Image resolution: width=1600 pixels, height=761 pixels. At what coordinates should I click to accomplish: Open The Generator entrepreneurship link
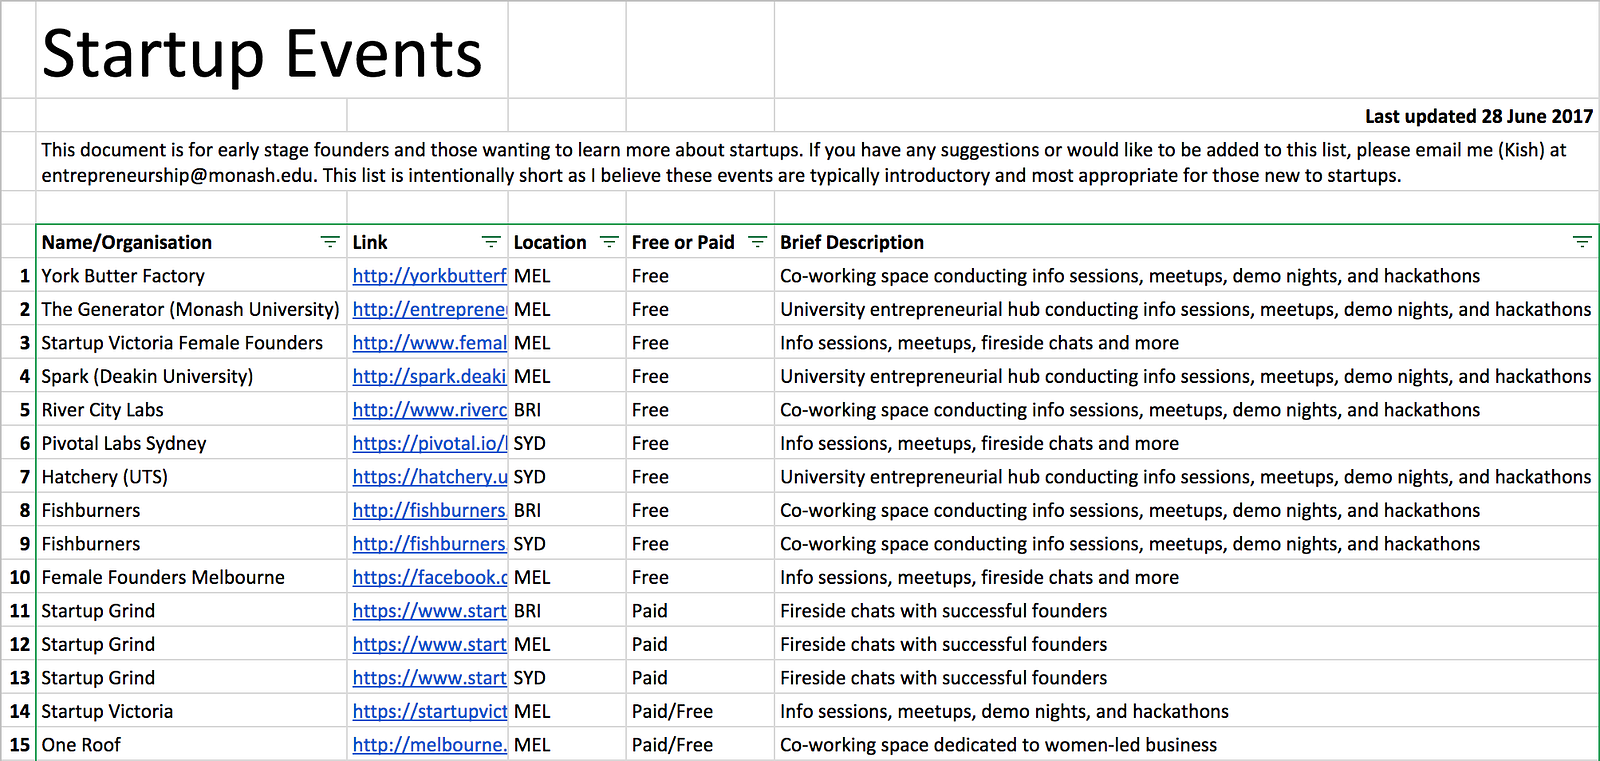(x=429, y=310)
